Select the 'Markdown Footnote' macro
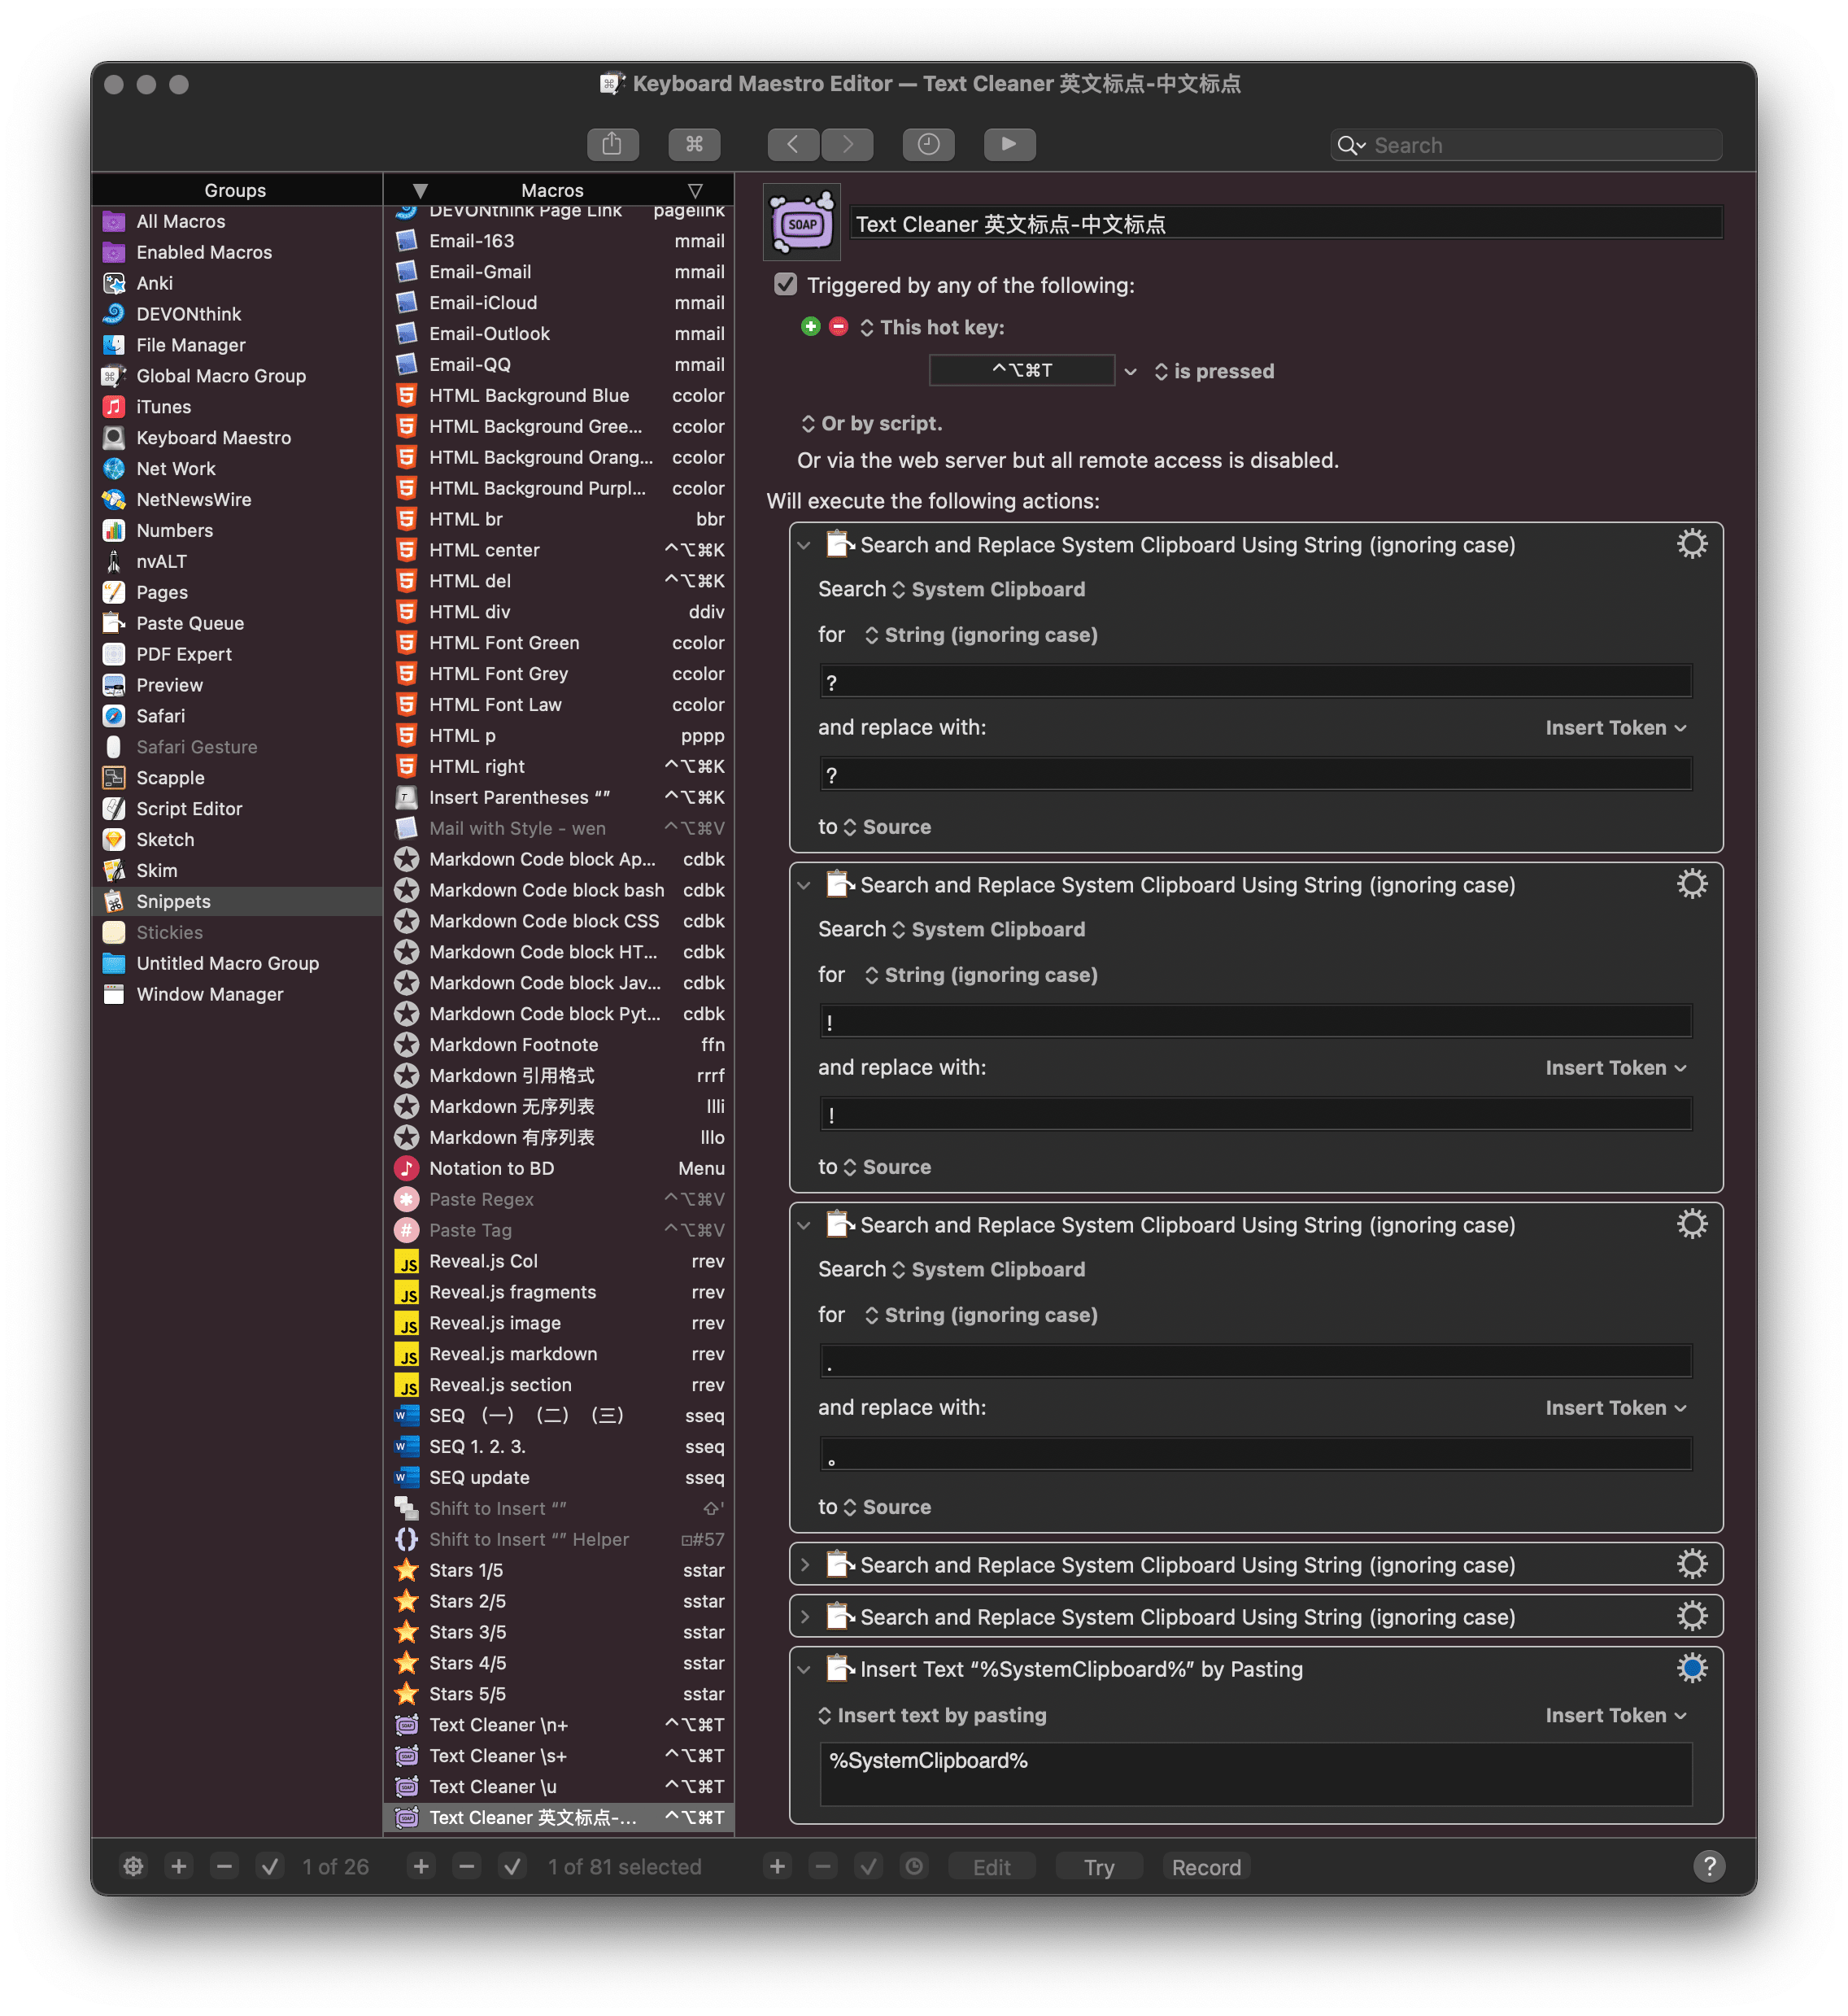Image resolution: width=1848 pixels, height=2016 pixels. [x=559, y=1045]
